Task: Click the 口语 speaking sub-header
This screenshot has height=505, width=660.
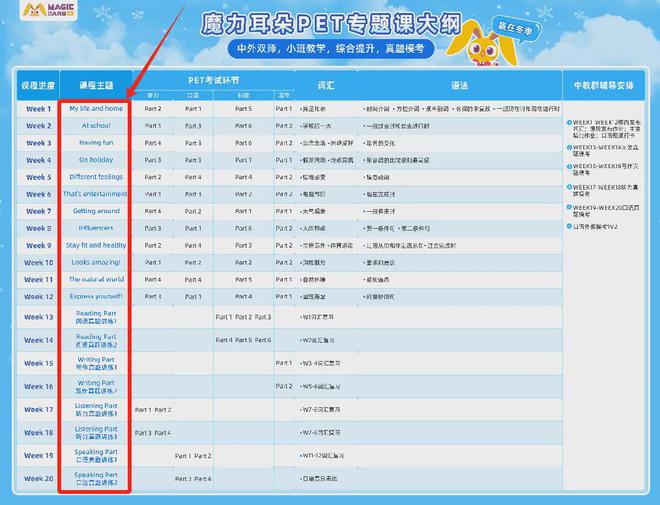Action: click(193, 96)
